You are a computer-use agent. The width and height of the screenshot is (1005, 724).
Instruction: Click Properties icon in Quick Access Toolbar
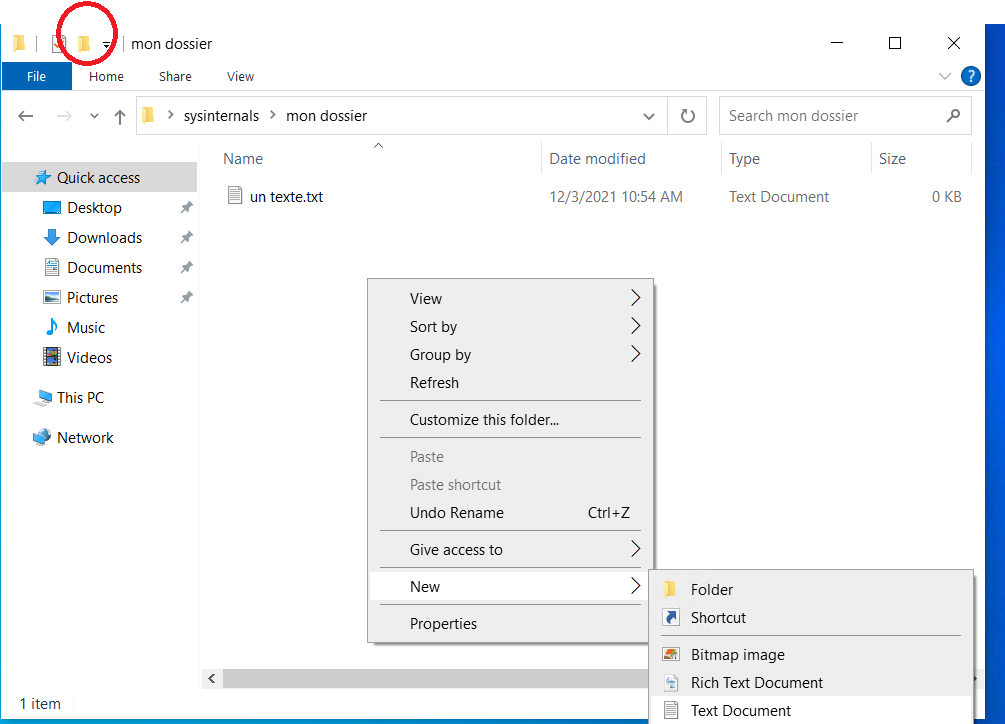pos(59,44)
